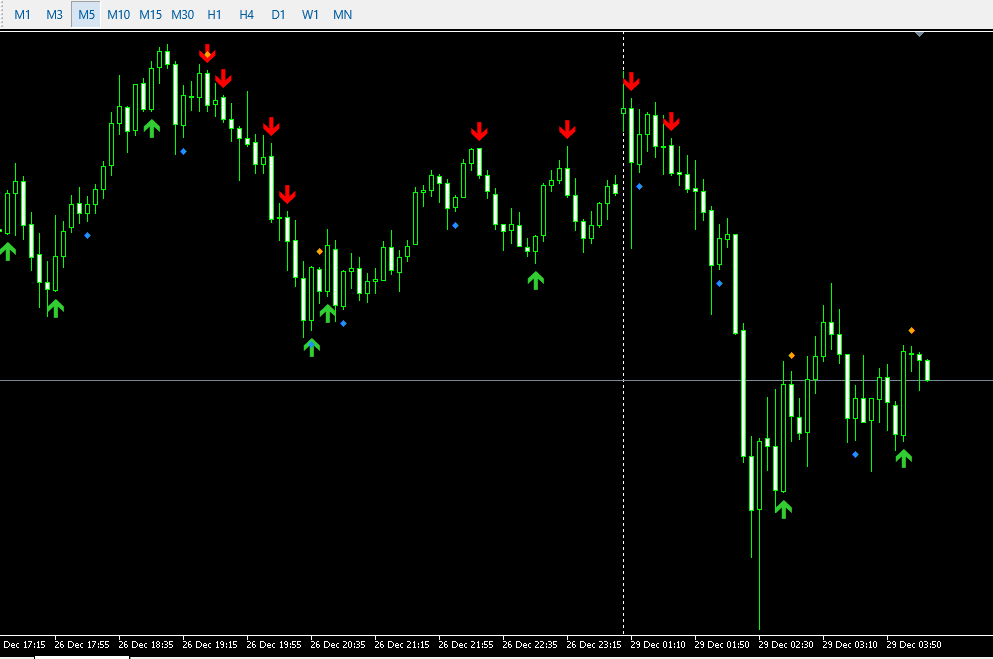Image resolution: width=993 pixels, height=659 pixels.
Task: Select the rightmost orange diamond marker
Action: coord(911,330)
